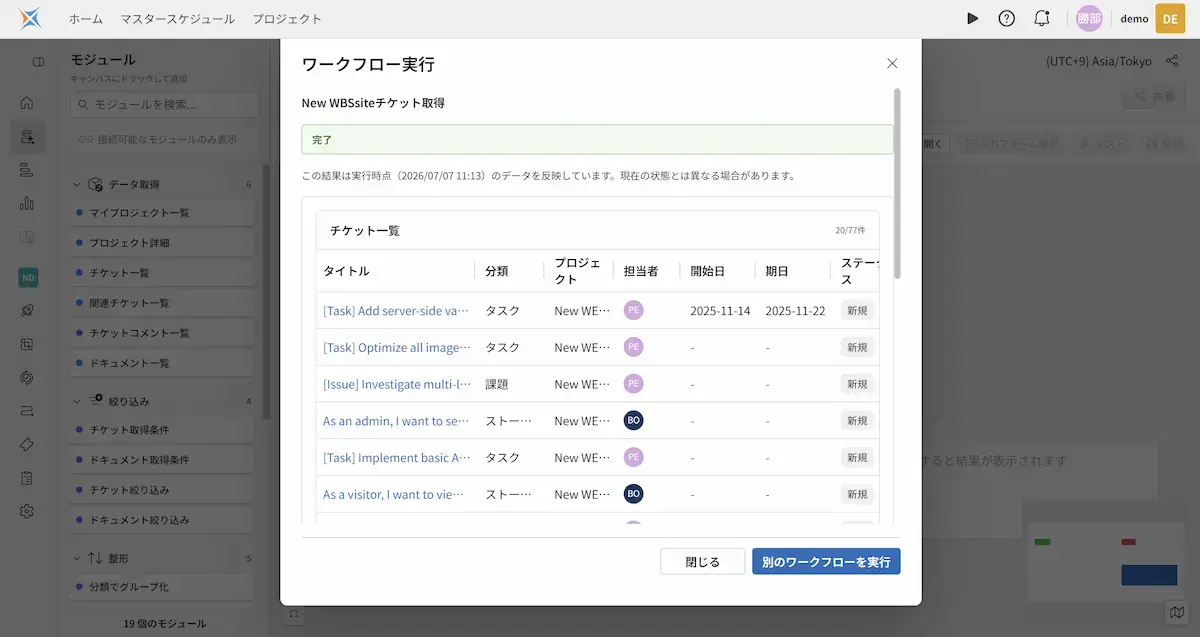Viewport: 1200px width, 637px height.
Task: Click the flow arrows icon in the left sidebar
Action: pyautogui.click(x=27, y=411)
